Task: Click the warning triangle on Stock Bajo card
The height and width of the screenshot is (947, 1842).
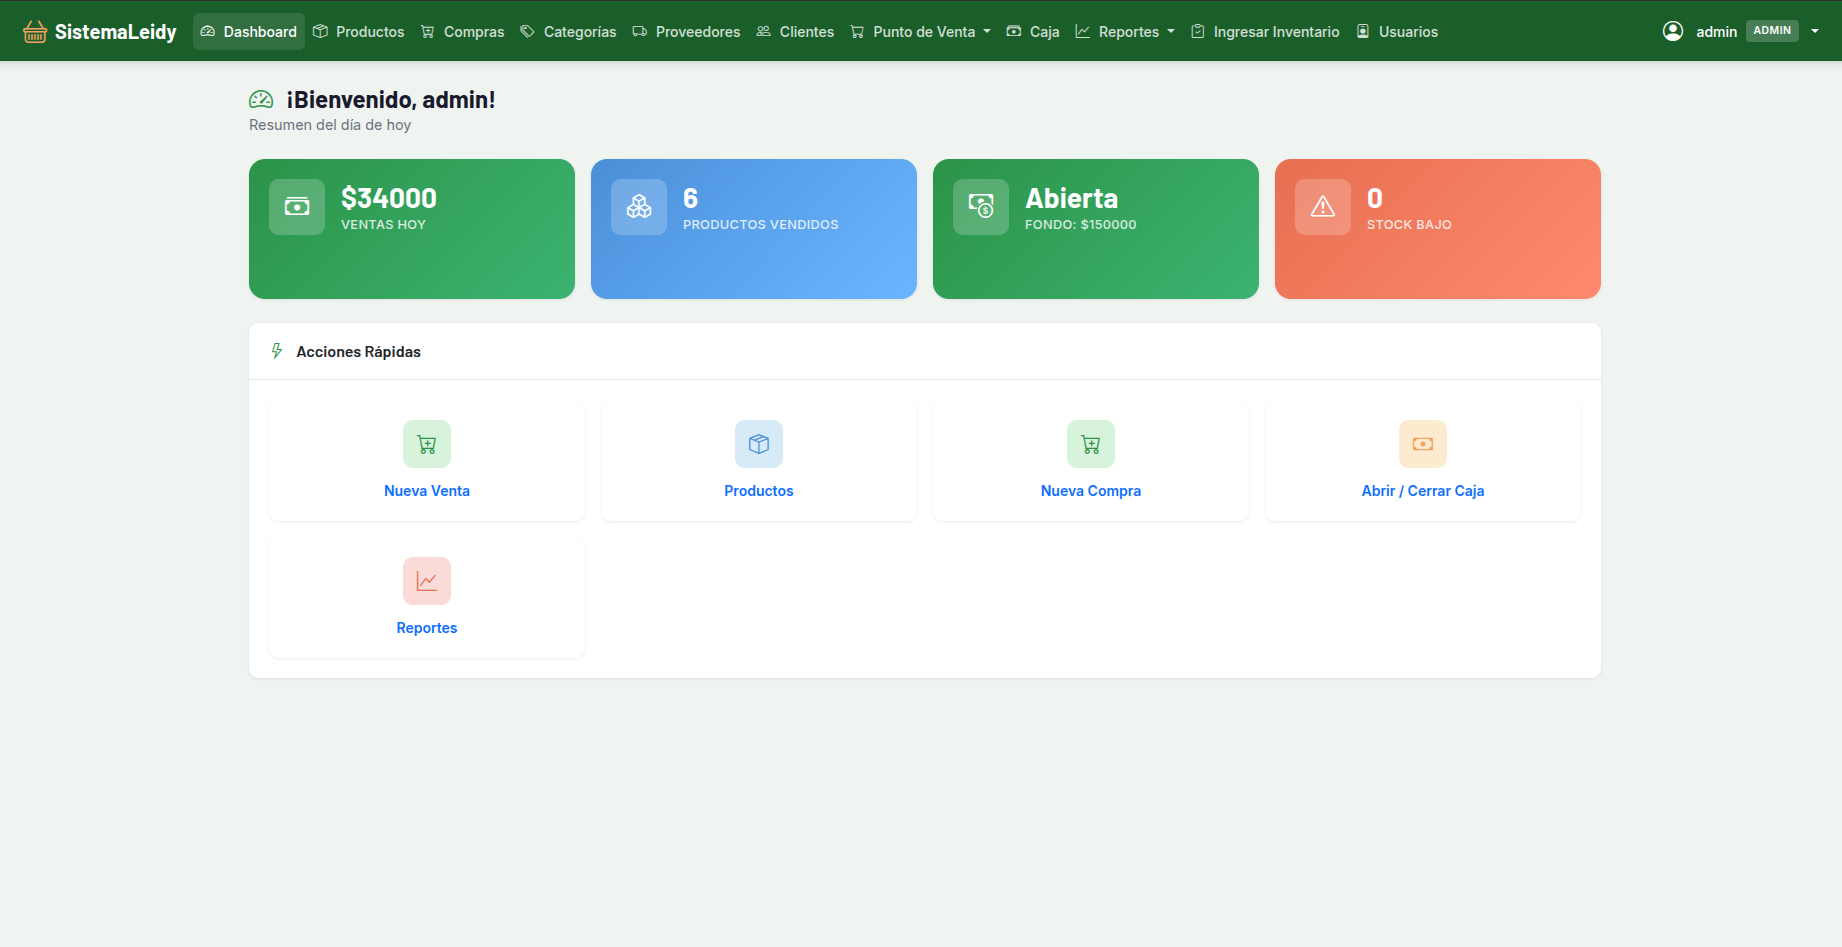Action: 1323,207
